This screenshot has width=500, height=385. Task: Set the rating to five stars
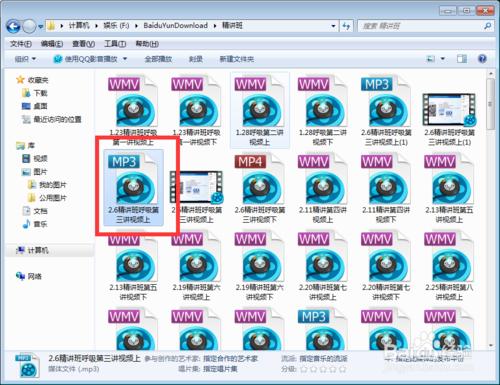click(342, 369)
